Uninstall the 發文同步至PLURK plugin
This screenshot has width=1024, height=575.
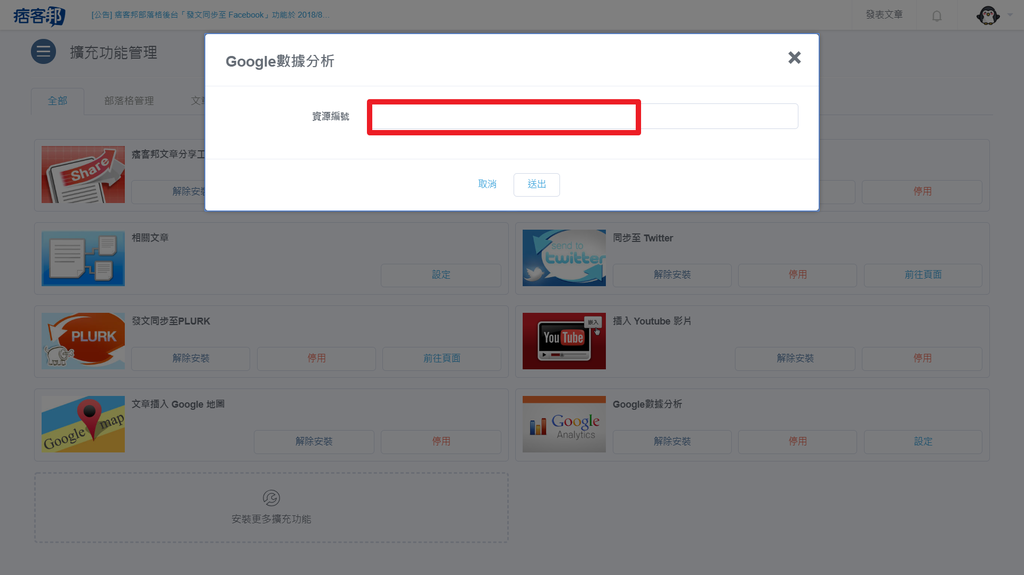191,358
